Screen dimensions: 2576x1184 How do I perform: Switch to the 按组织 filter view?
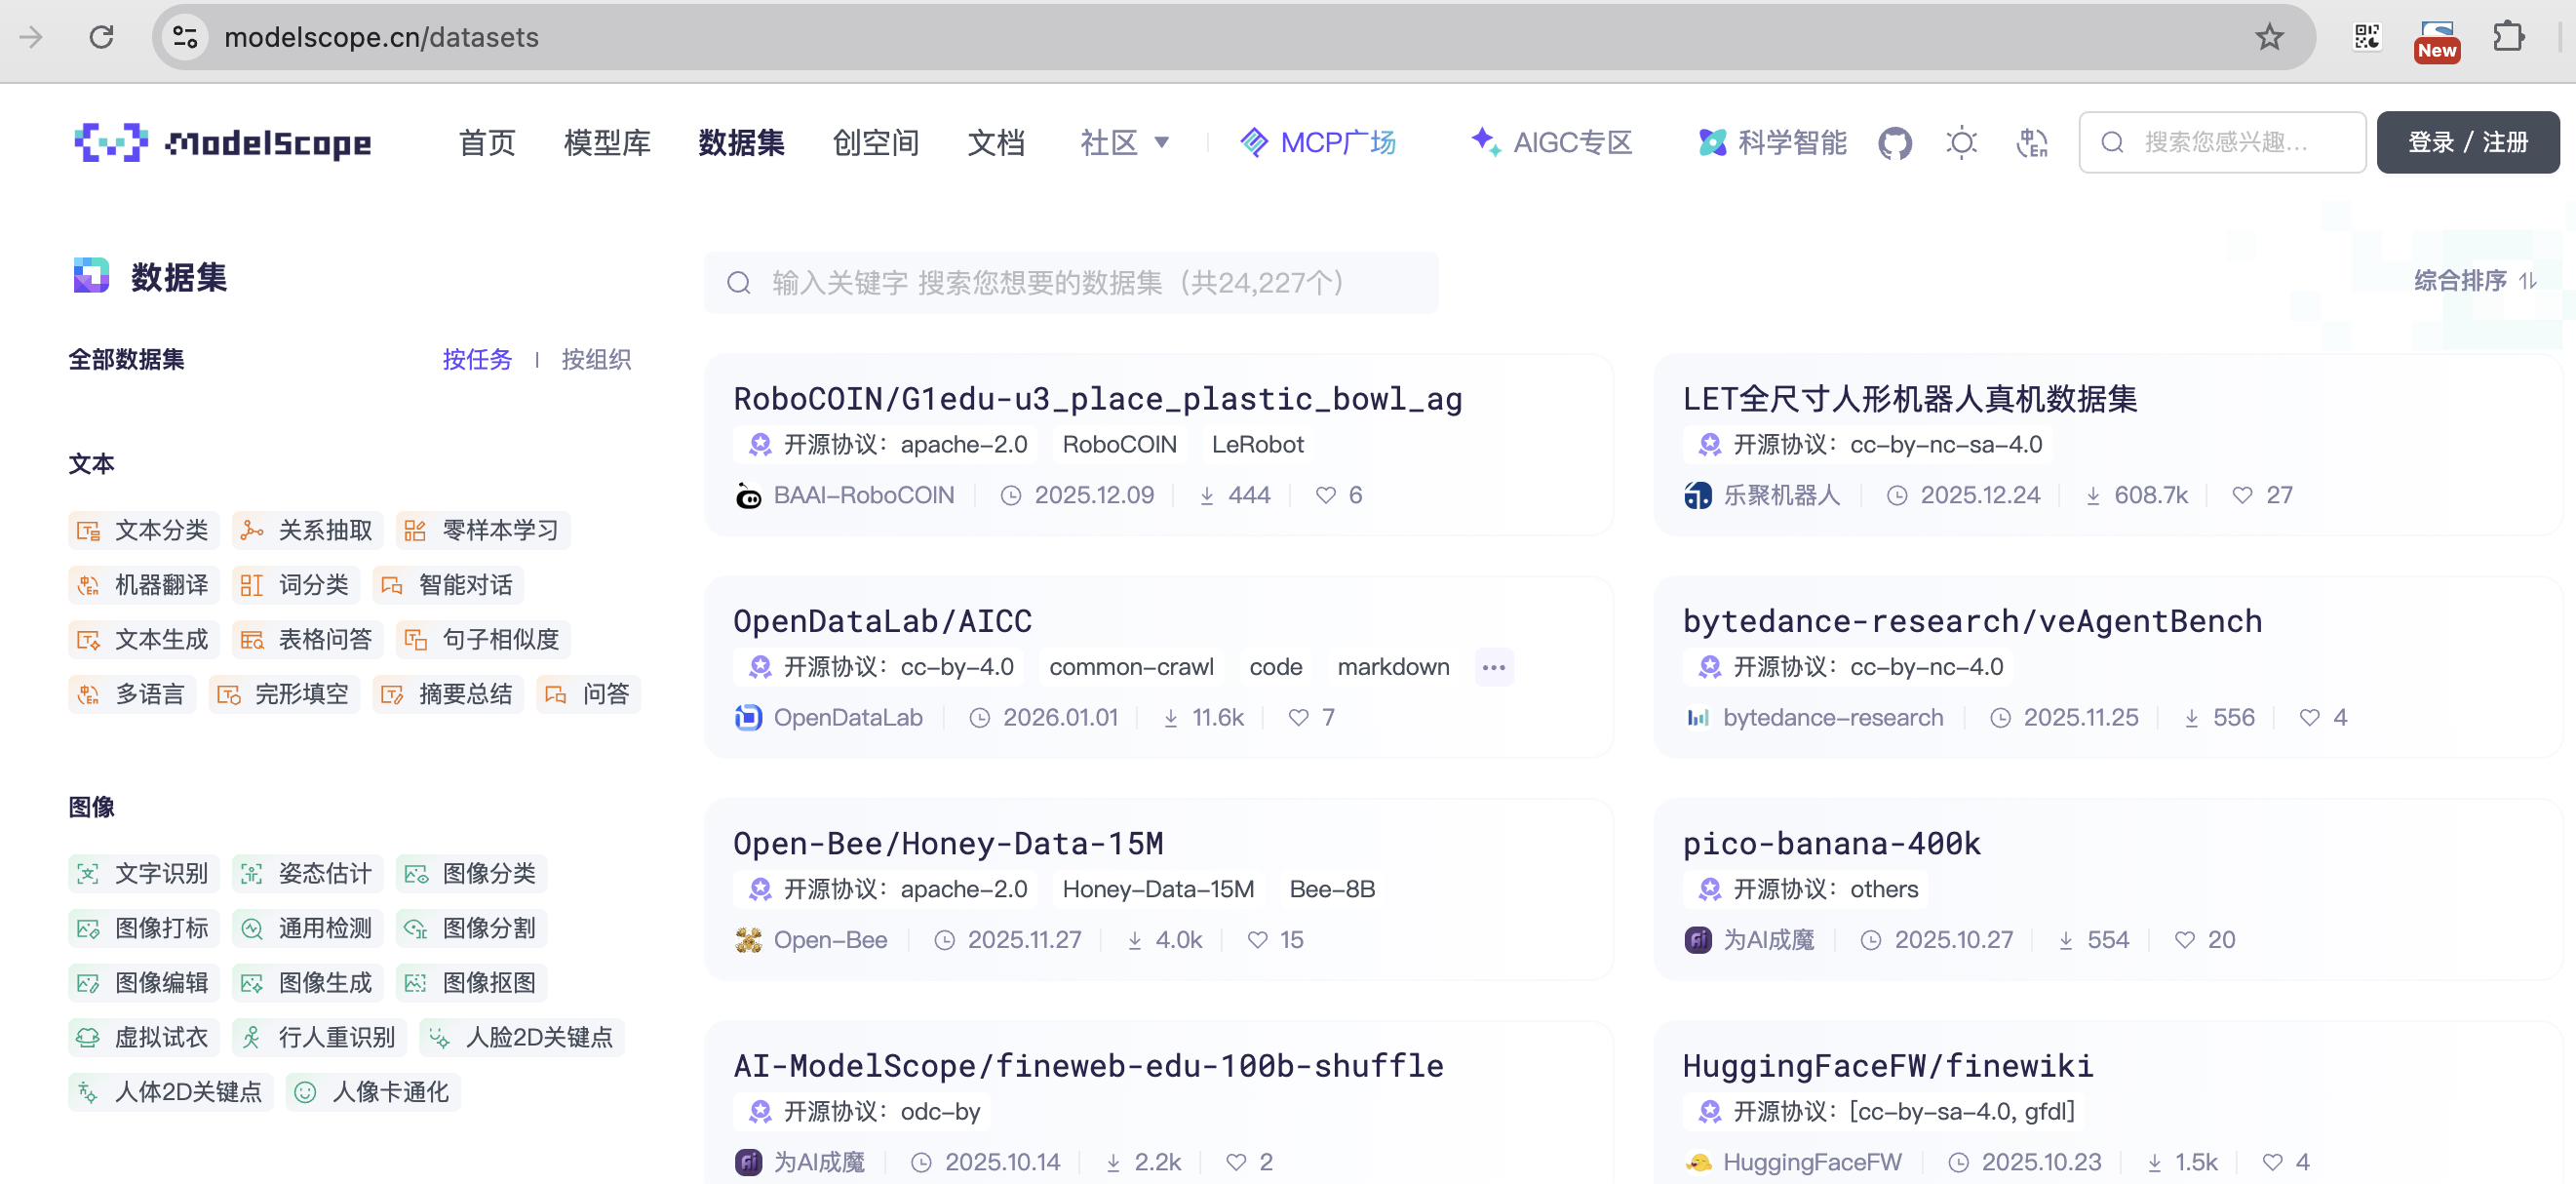(x=596, y=360)
